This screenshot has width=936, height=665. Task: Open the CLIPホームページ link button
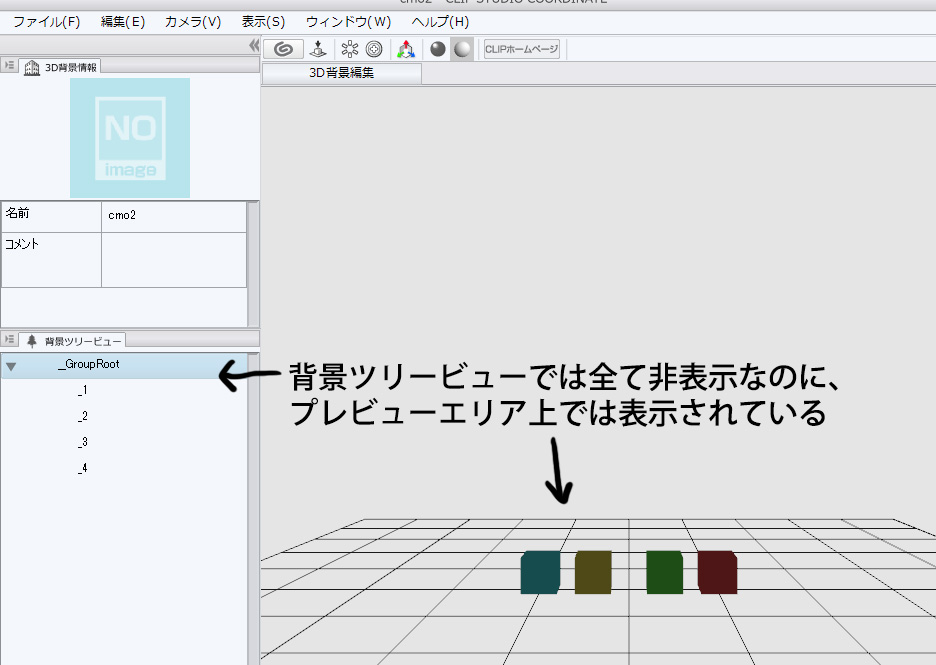(521, 49)
